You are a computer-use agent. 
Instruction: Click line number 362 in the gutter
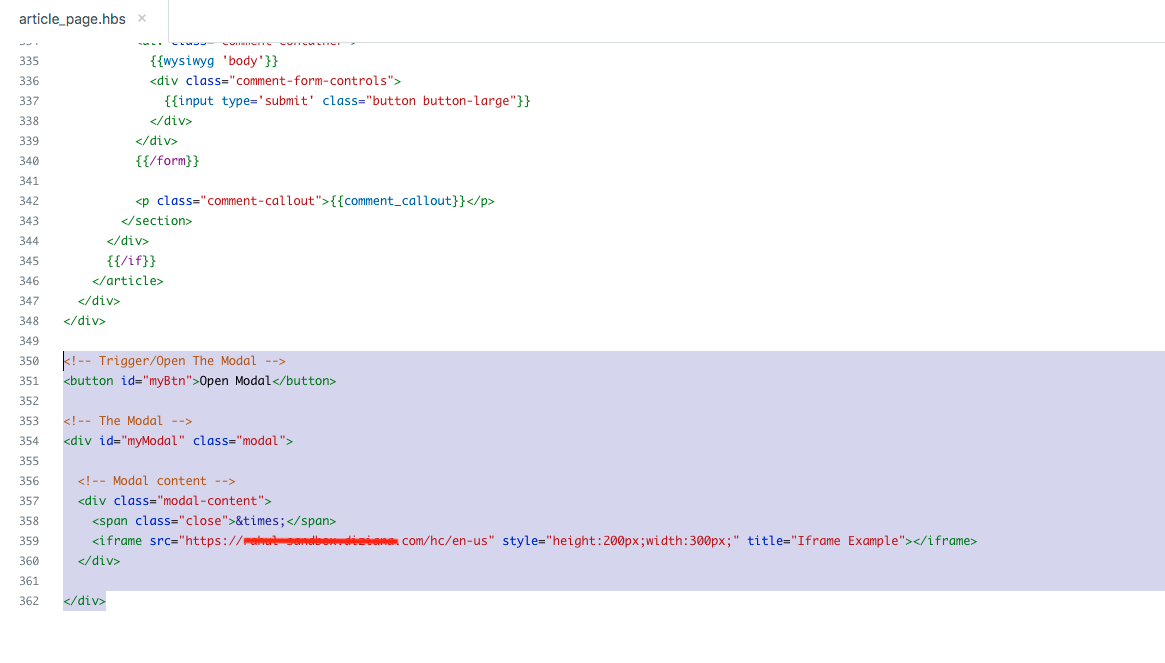[29, 601]
